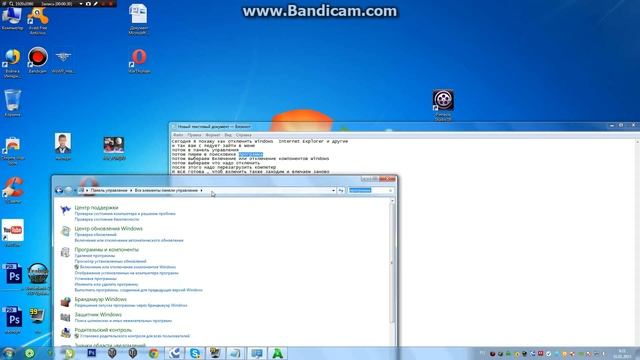Click the Брандмауэр Windows icon

(x=65, y=302)
